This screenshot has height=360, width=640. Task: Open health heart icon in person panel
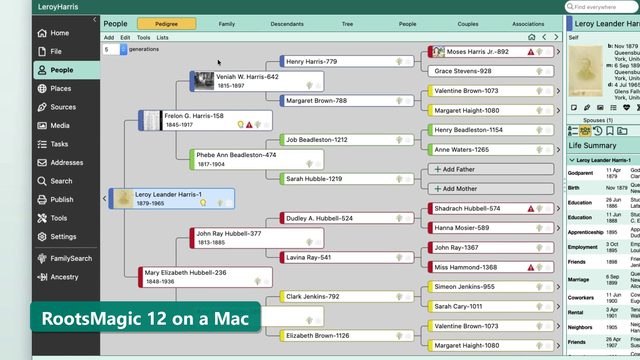tap(627, 108)
